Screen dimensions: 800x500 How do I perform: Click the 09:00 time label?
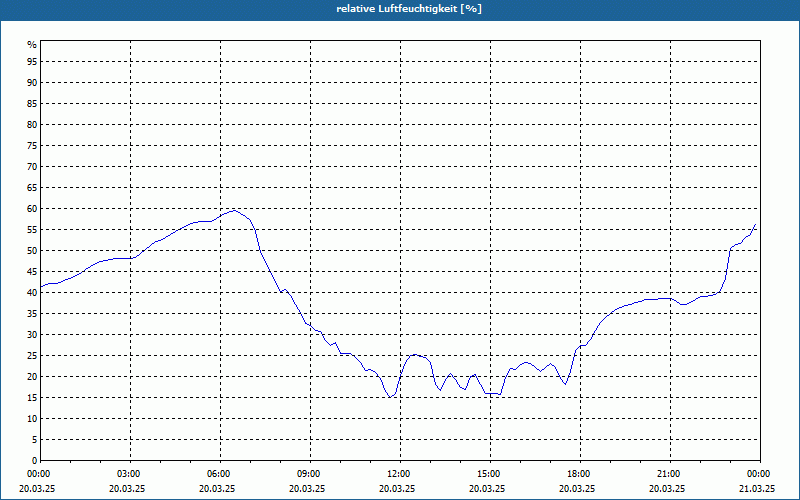coord(309,474)
